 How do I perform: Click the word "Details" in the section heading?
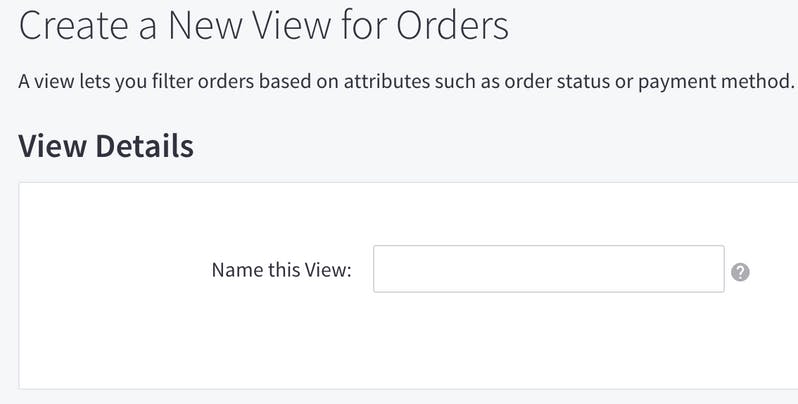tap(145, 146)
